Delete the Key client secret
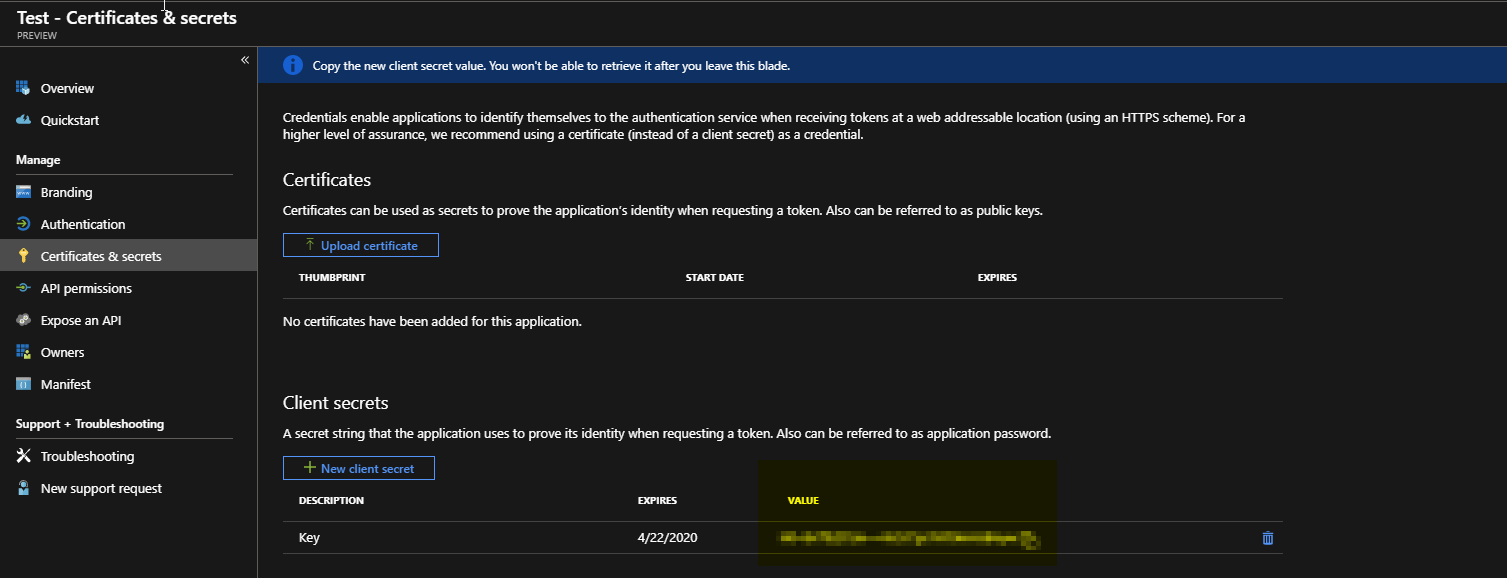Viewport: 1507px width, 578px height. tap(1268, 538)
